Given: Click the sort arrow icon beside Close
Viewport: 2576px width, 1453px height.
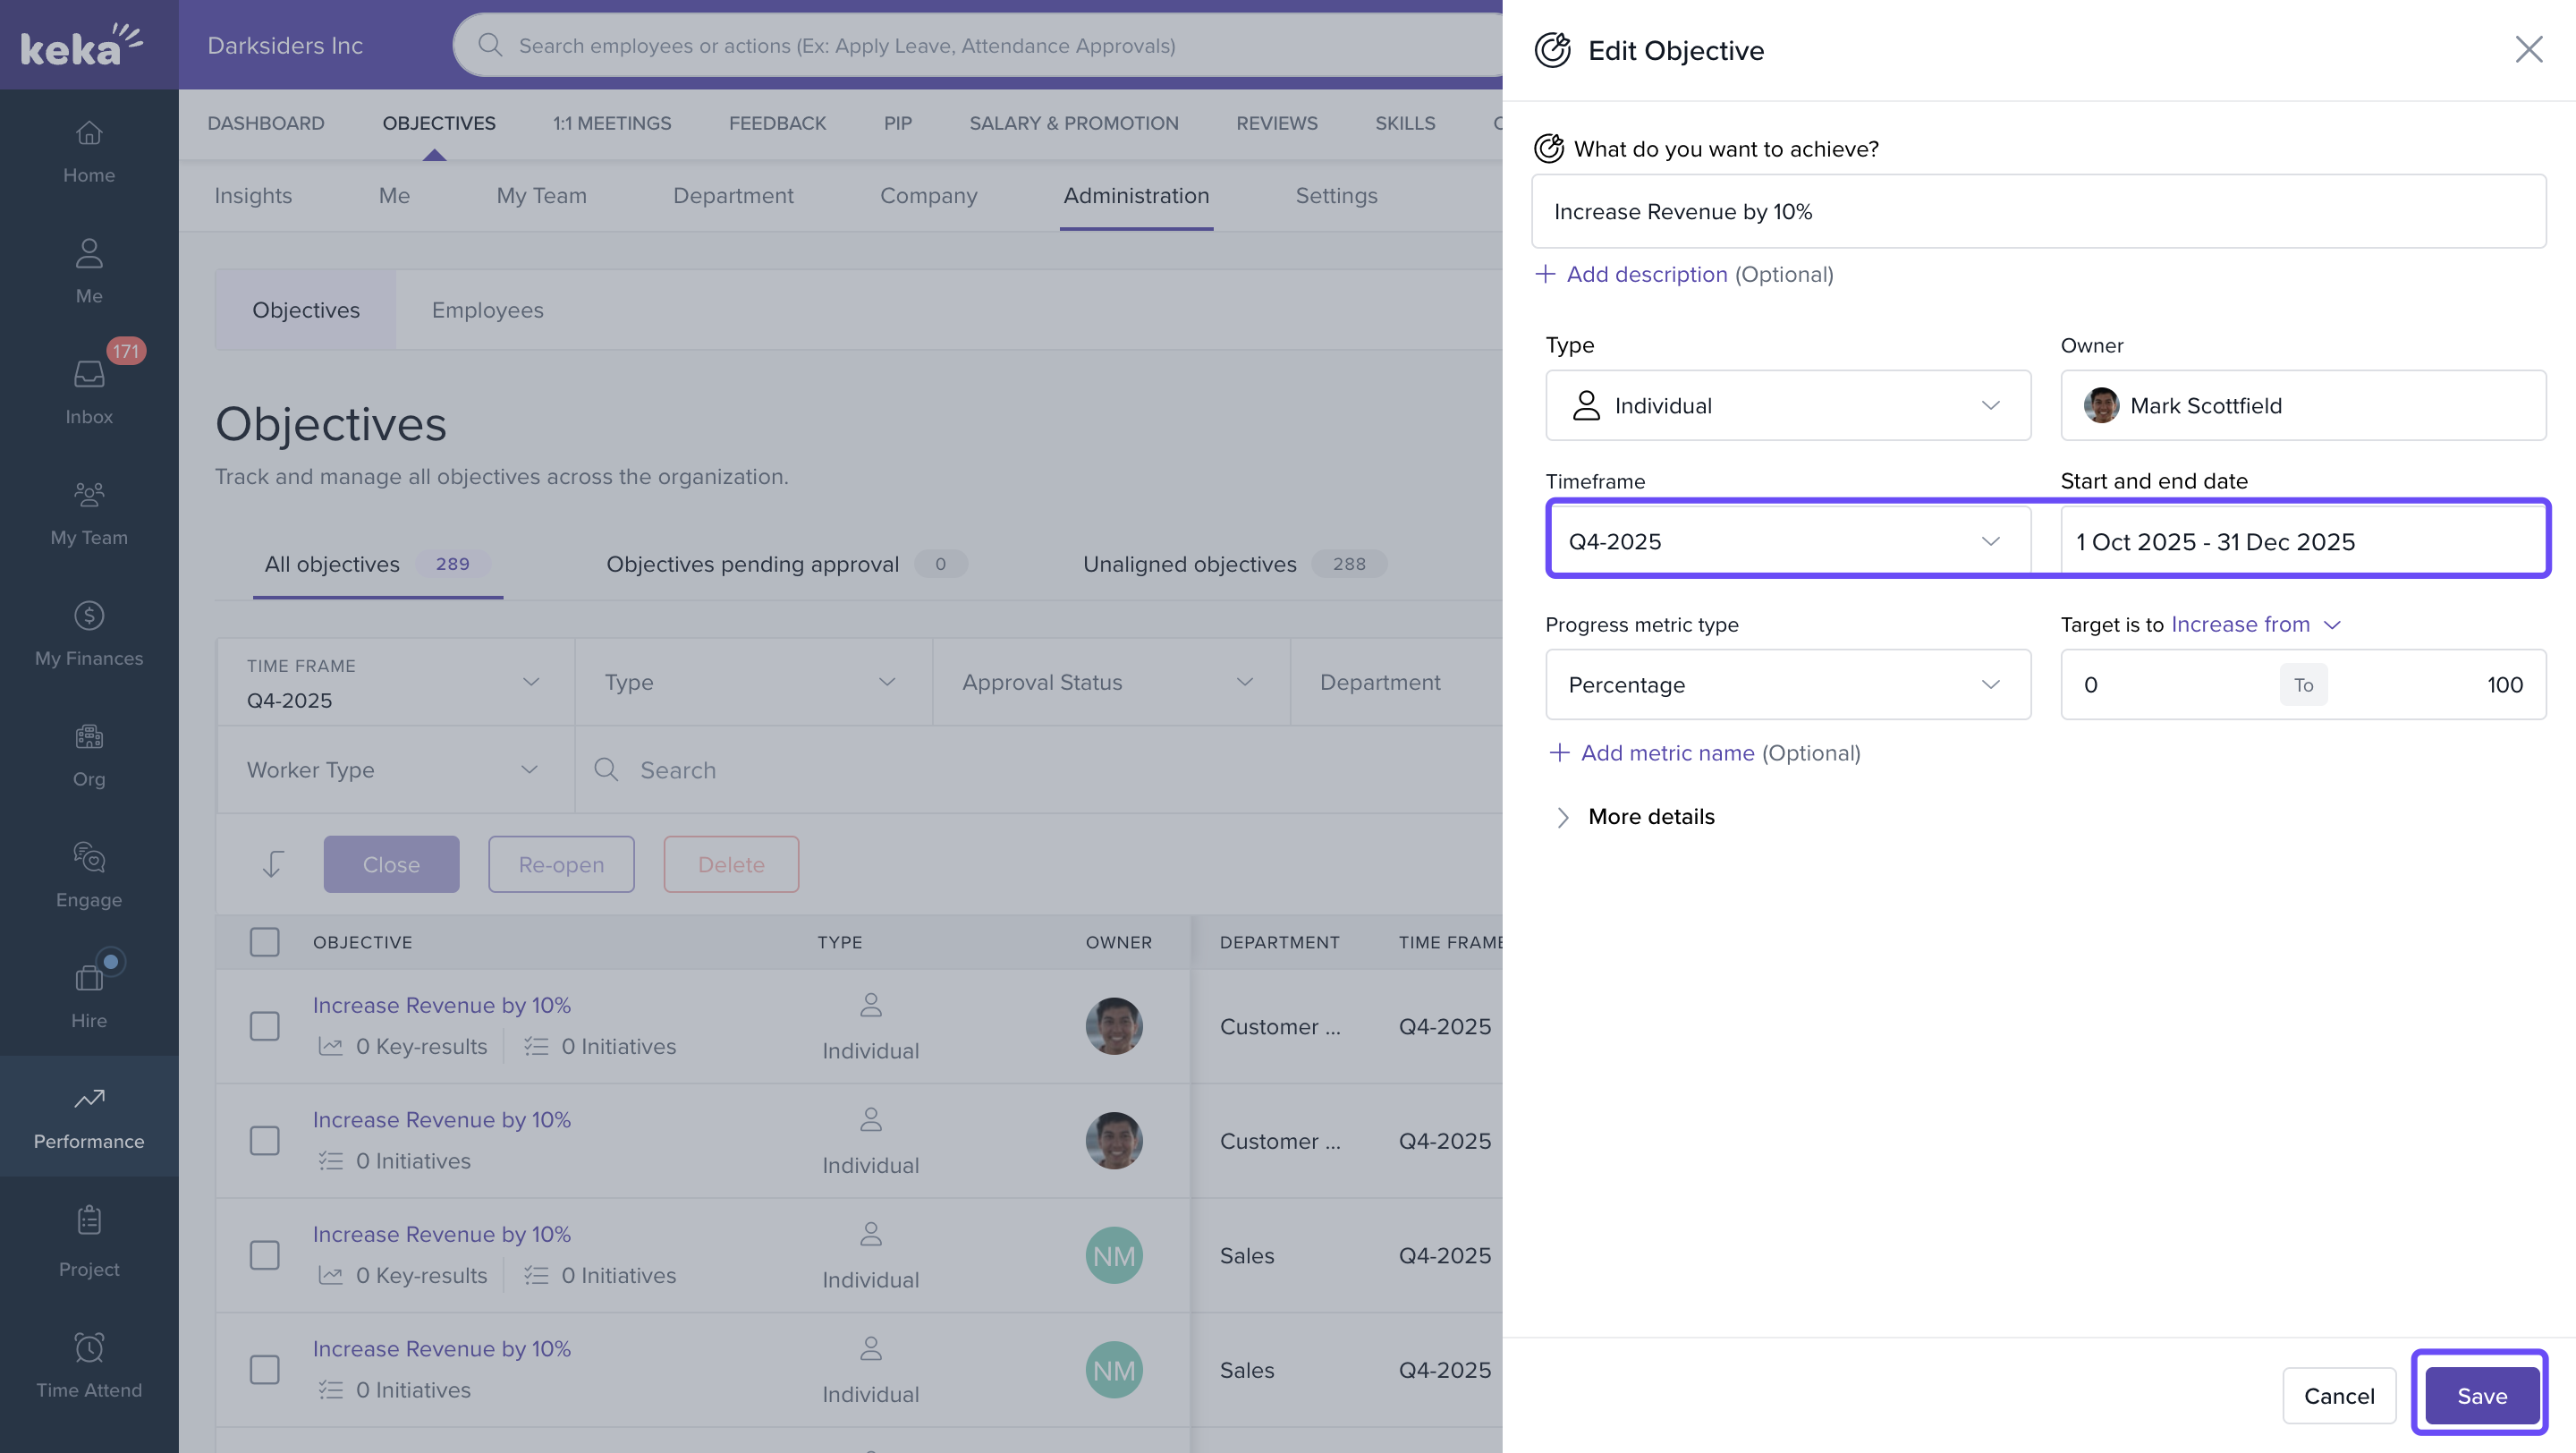Looking at the screenshot, I should tap(272, 864).
